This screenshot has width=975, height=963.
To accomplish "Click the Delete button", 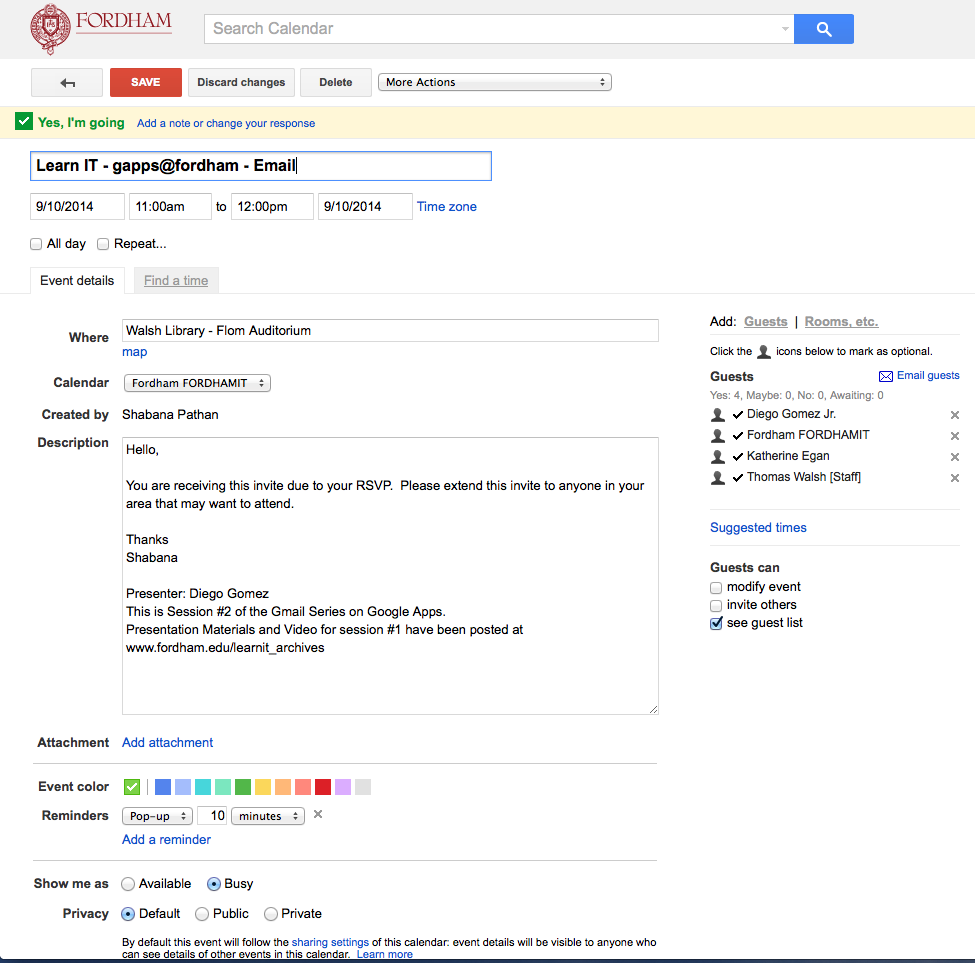I will tap(336, 82).
